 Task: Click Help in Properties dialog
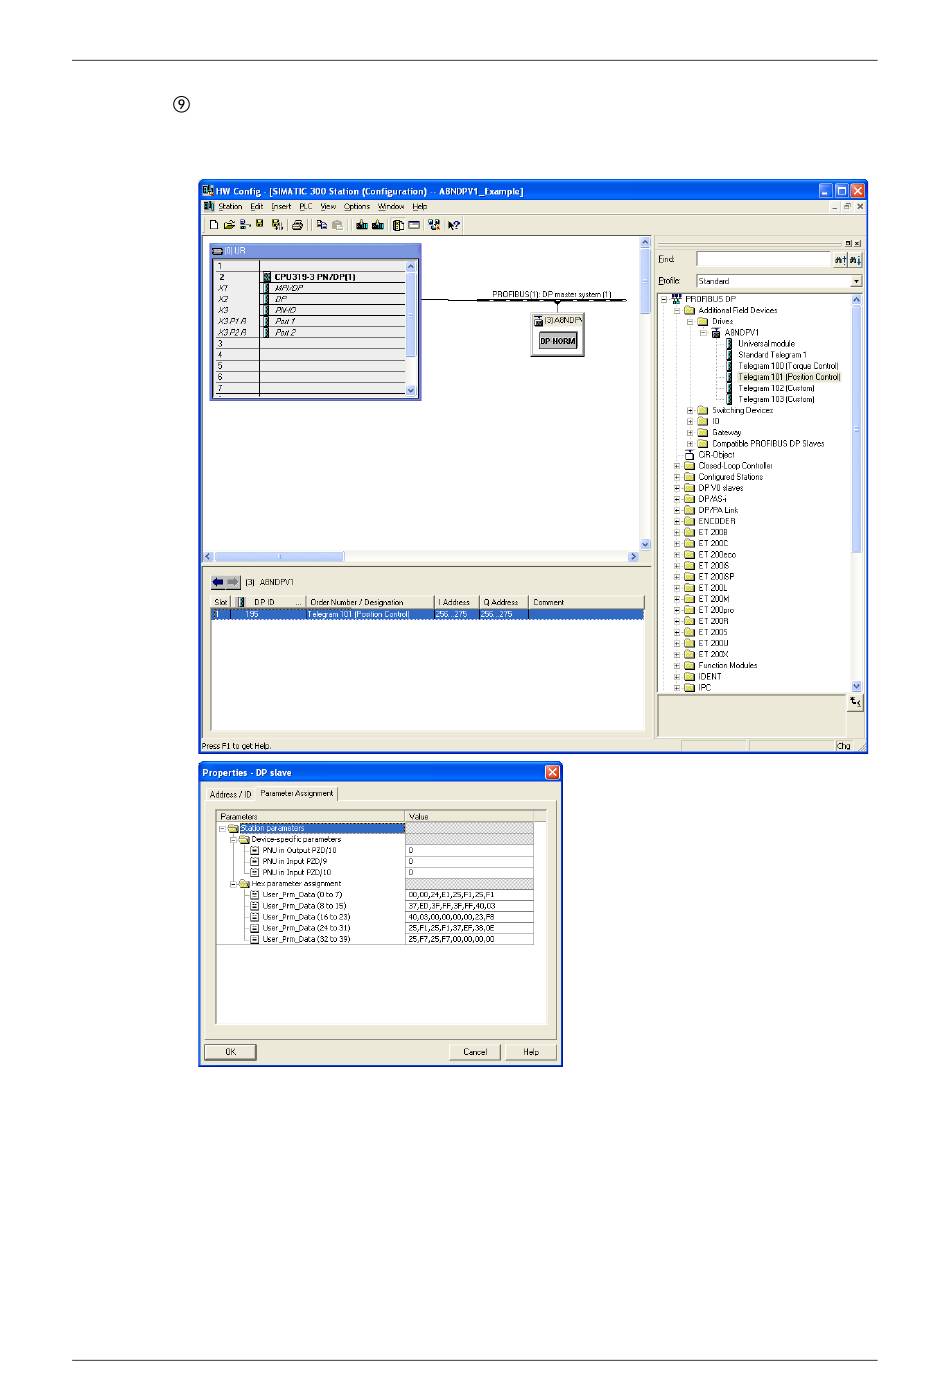531,1052
